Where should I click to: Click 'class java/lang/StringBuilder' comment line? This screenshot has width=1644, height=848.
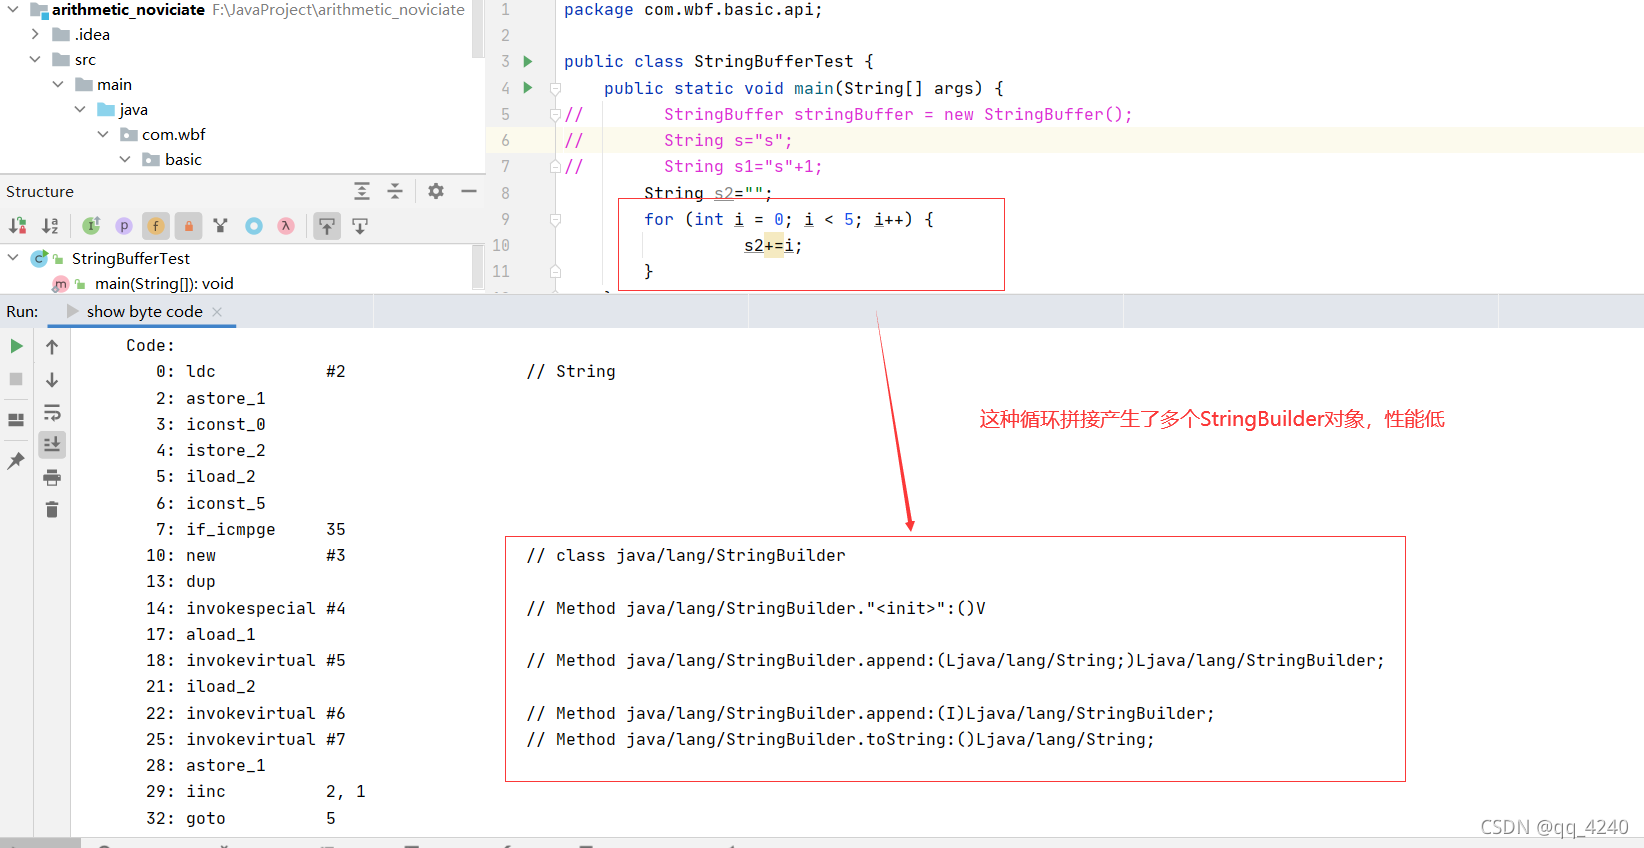pyautogui.click(x=686, y=555)
